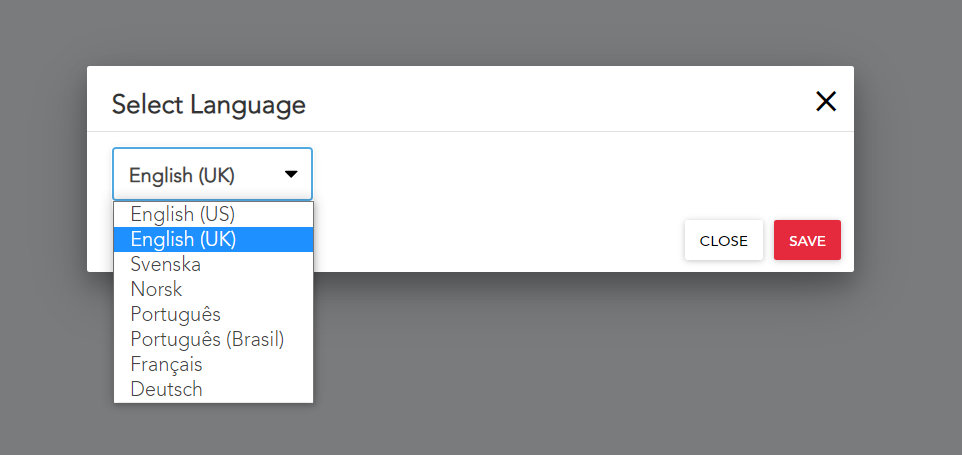The image size is (962, 455).
Task: Click the white CLOSE button
Action: (x=724, y=240)
